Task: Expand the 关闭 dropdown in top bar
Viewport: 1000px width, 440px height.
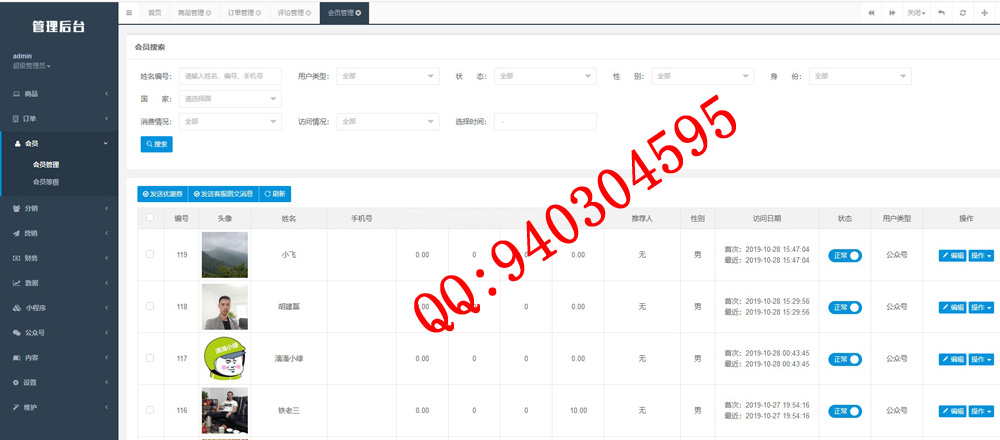Action: 916,13
